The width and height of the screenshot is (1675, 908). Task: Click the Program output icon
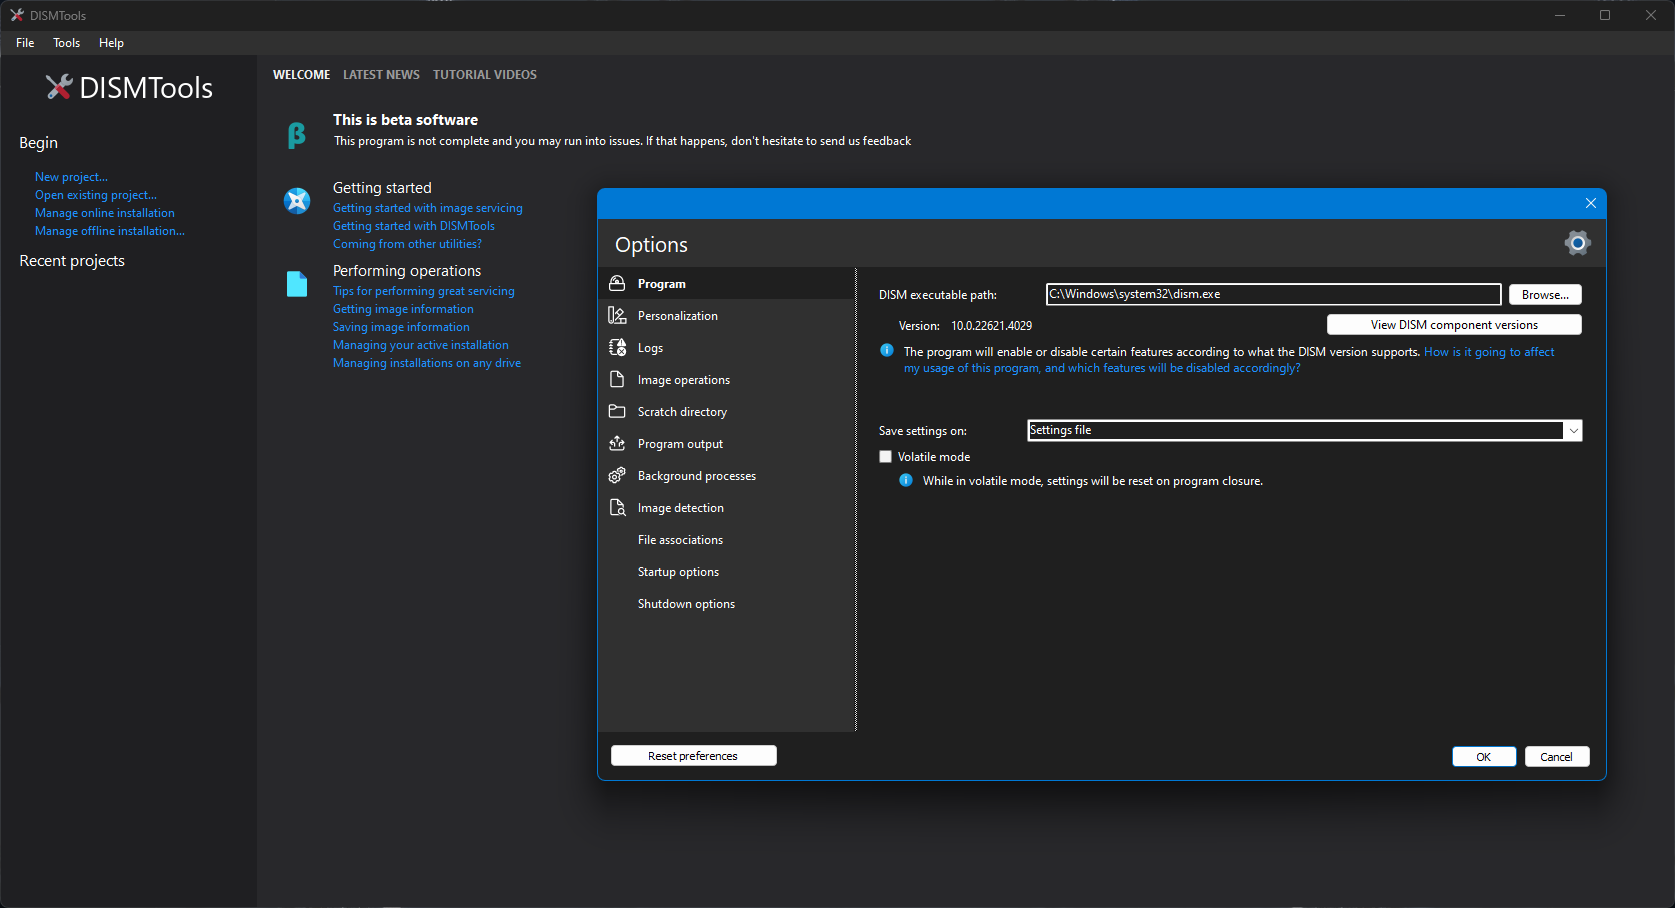[617, 443]
